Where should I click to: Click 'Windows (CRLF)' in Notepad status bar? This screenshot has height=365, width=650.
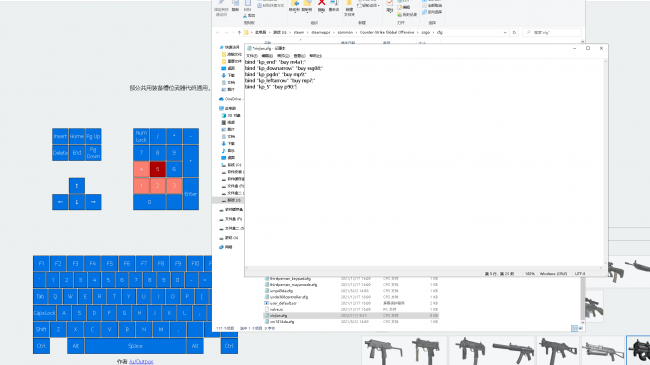(x=553, y=274)
